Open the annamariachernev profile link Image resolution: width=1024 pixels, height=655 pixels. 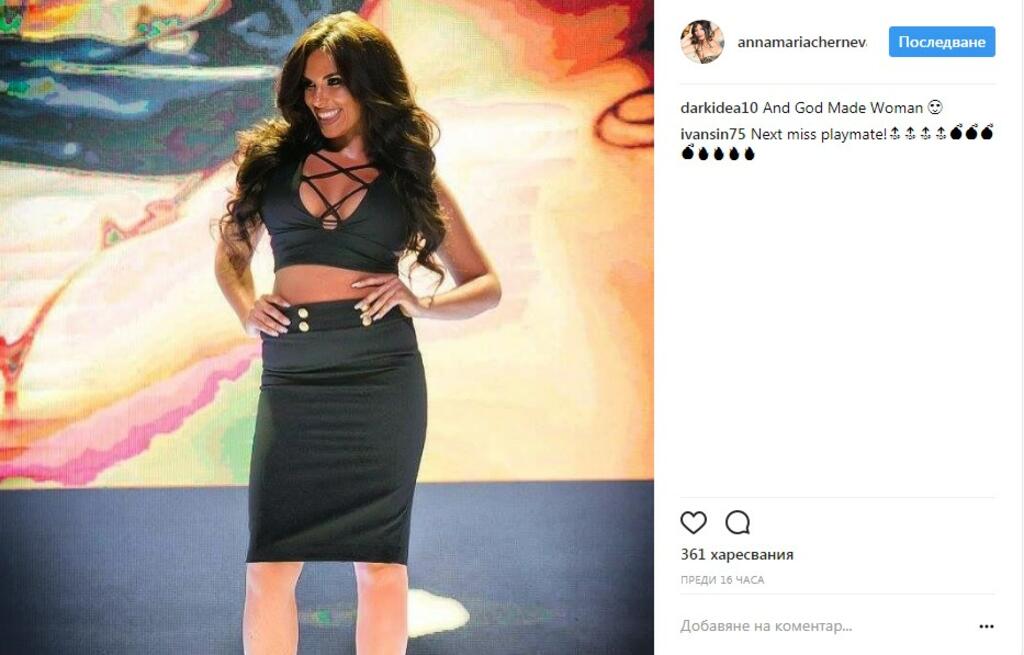click(x=802, y=42)
